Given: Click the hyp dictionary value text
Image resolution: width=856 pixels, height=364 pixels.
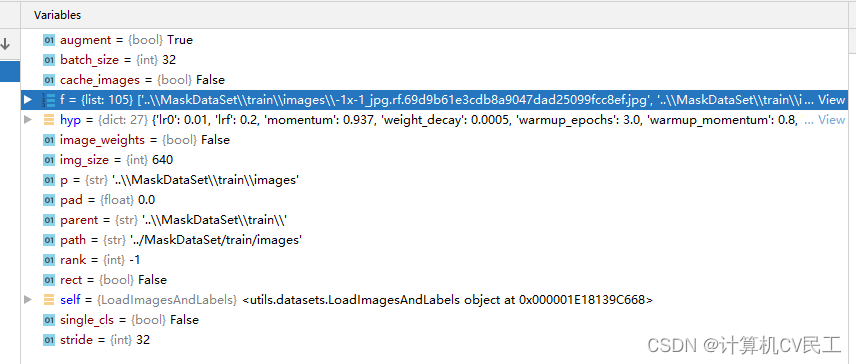Looking at the screenshot, I should [474, 120].
